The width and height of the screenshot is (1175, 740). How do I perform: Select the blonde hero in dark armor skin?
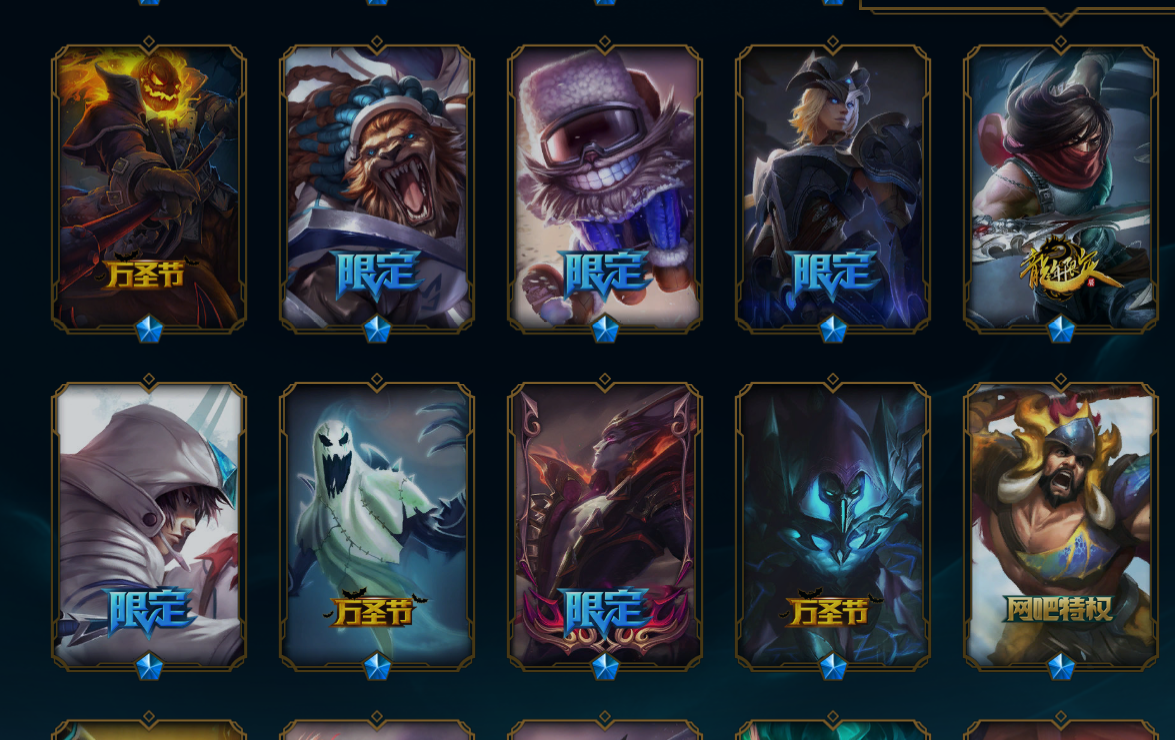pos(833,189)
